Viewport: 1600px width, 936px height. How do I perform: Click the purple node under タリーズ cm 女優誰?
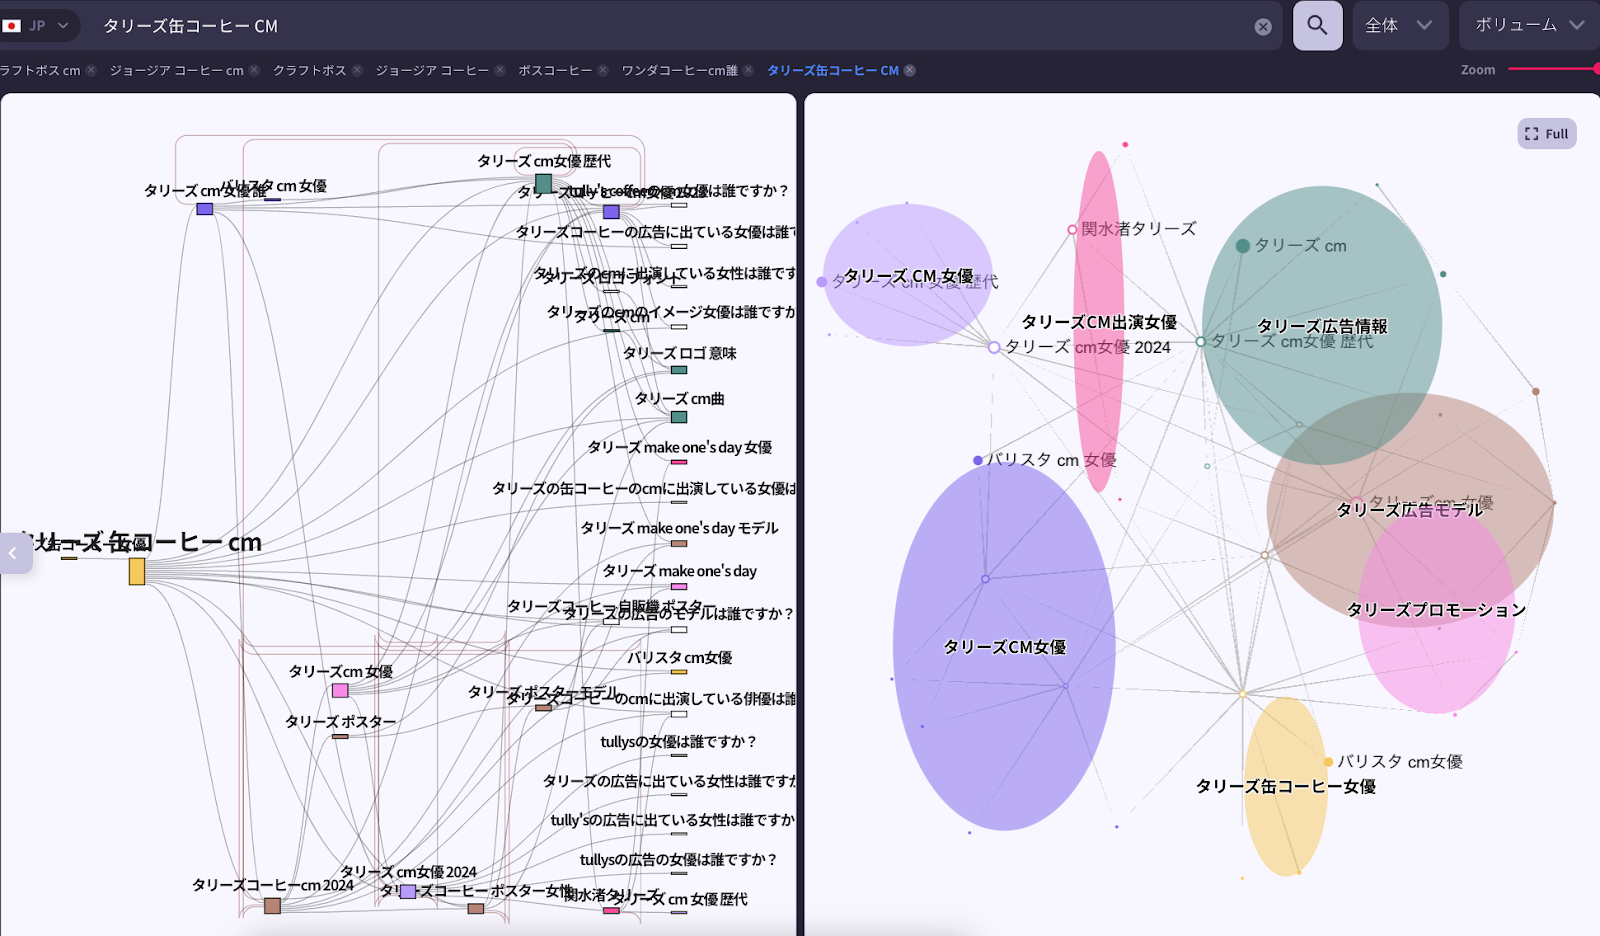tap(205, 209)
